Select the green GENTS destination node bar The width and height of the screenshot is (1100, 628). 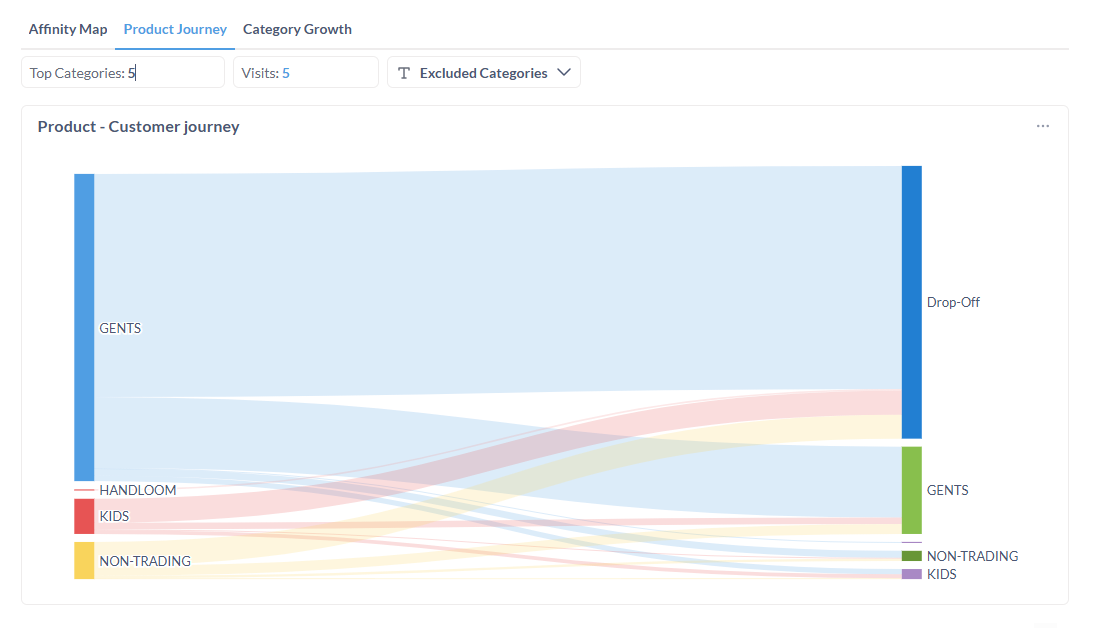911,490
